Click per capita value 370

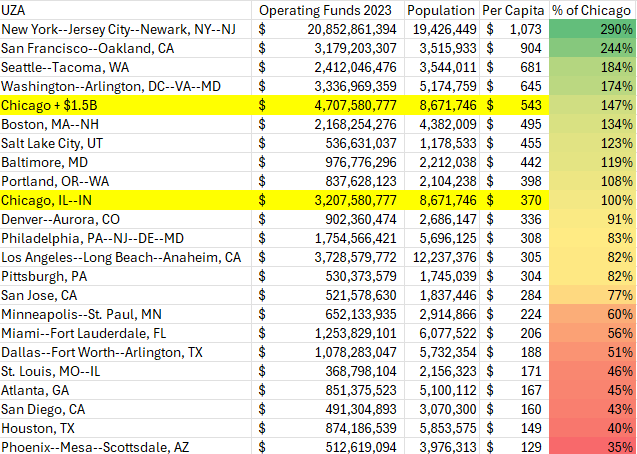pyautogui.click(x=514, y=200)
